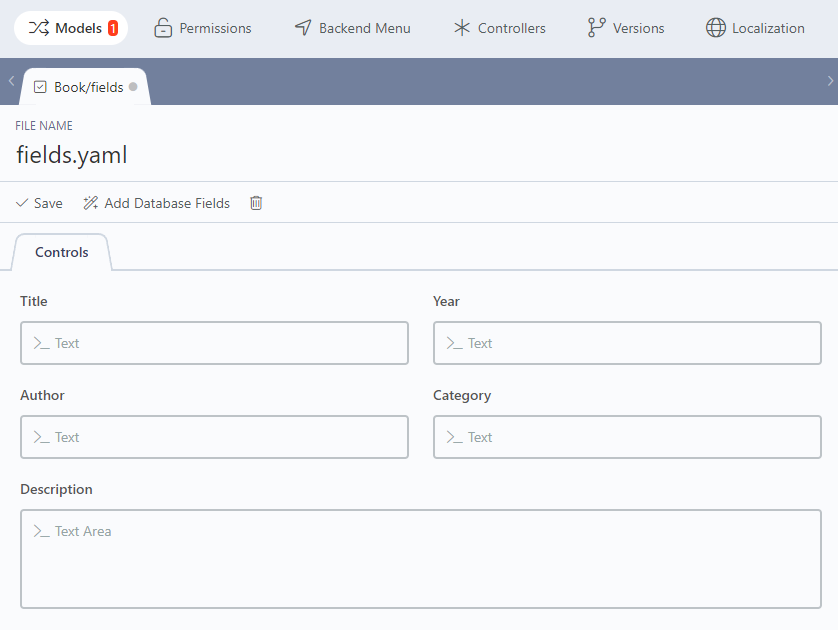The height and width of the screenshot is (630, 838).
Task: Save the form fields
Action: 39,203
